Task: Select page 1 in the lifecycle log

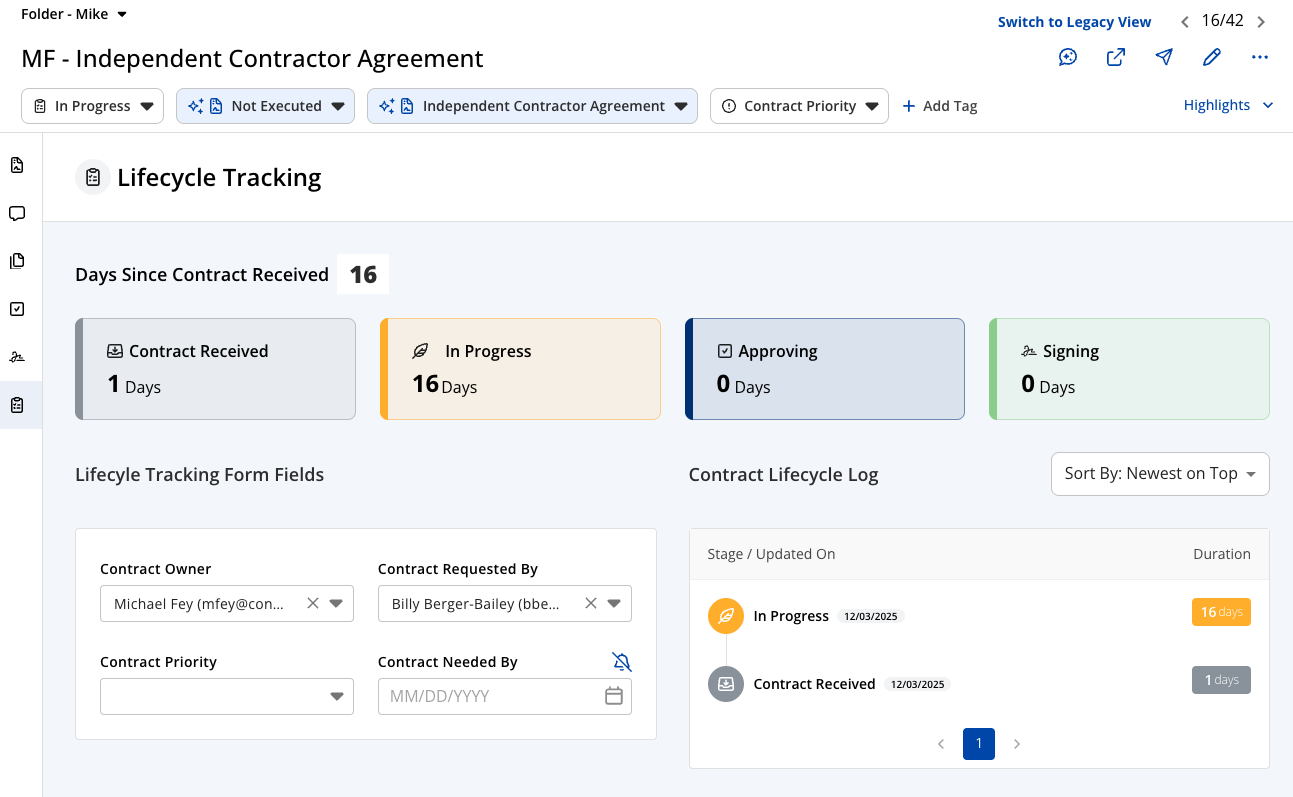Action: point(979,744)
